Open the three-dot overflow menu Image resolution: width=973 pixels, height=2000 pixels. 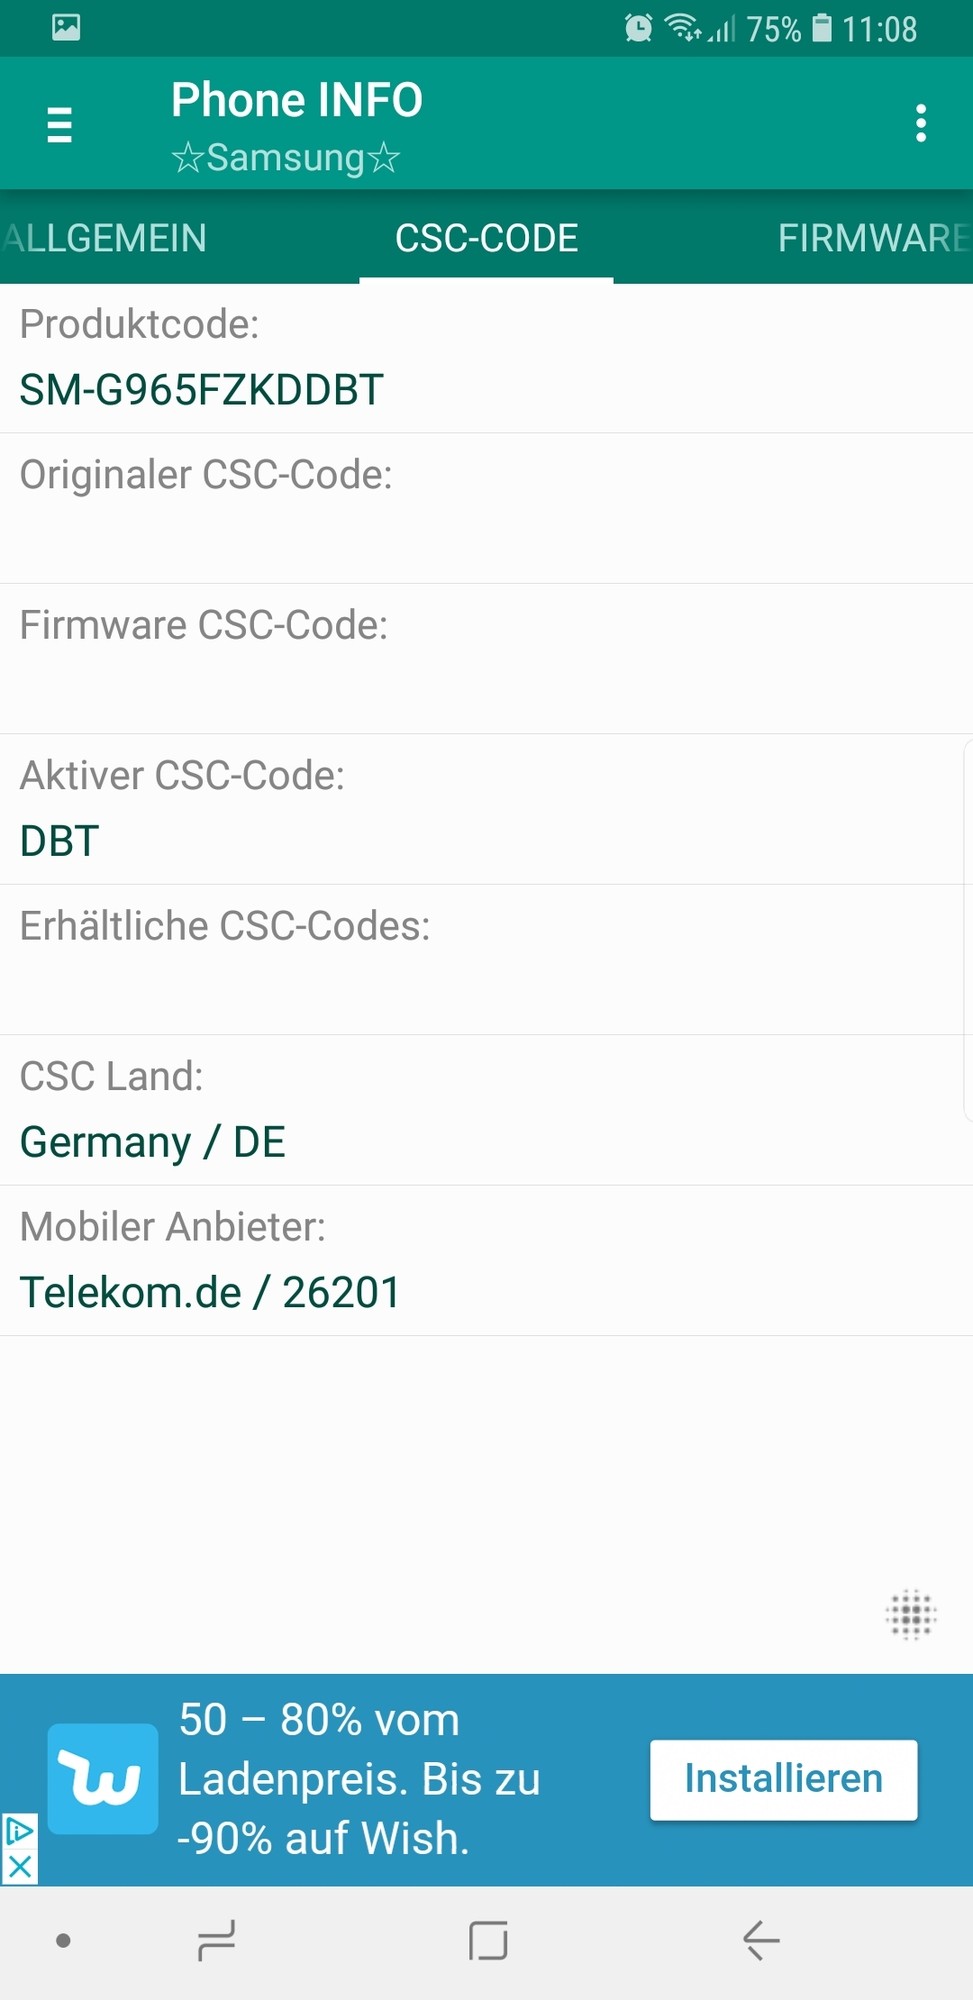(920, 124)
